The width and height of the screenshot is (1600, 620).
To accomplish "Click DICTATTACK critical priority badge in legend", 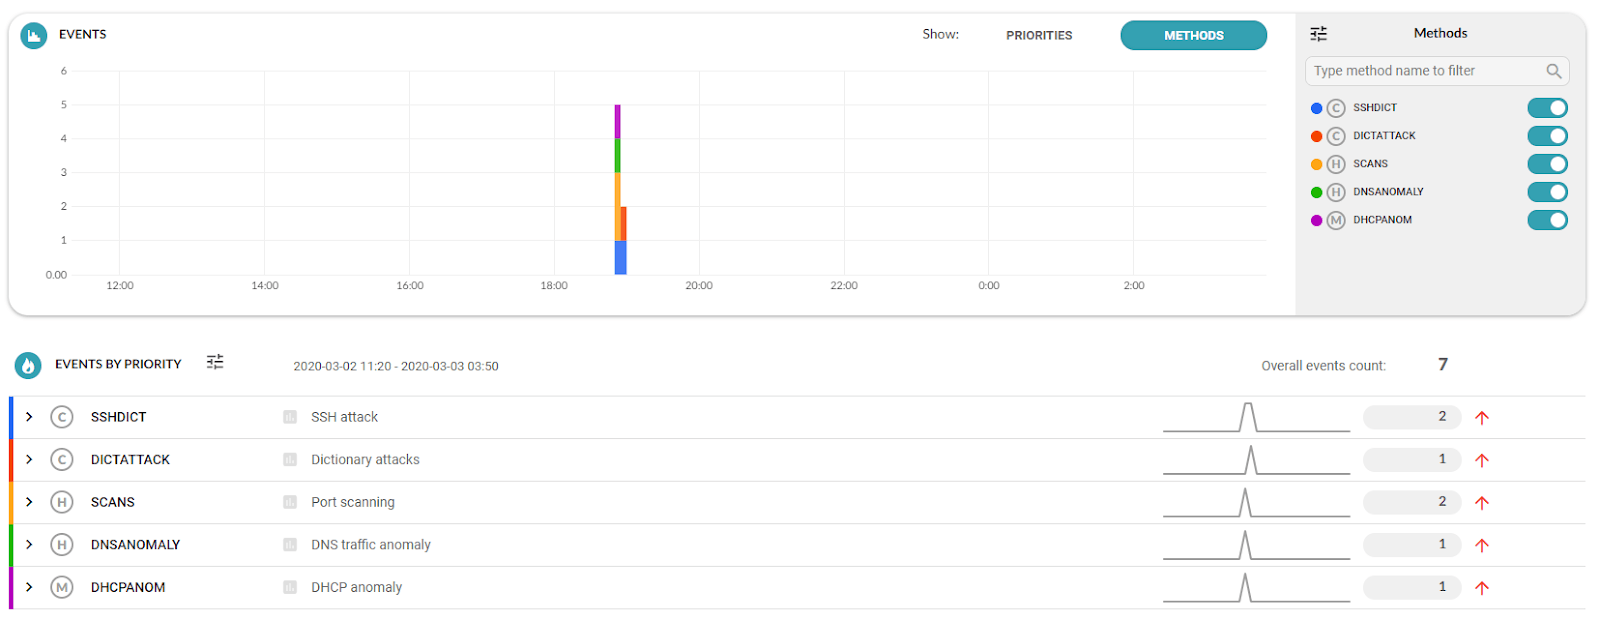I will [1336, 136].
